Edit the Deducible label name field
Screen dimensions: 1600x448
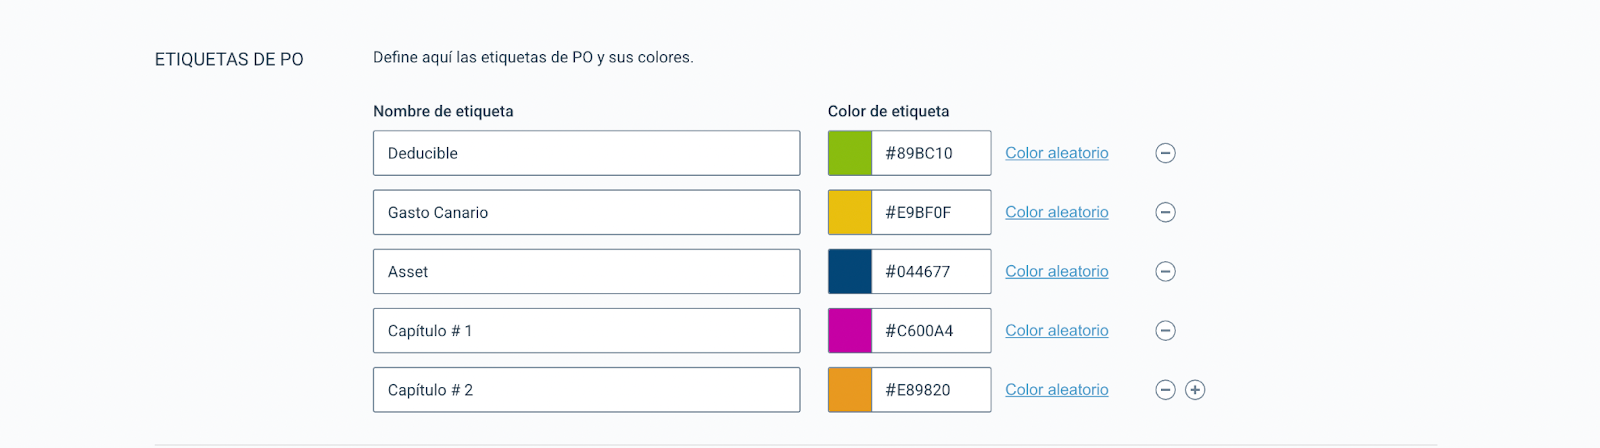tap(587, 153)
